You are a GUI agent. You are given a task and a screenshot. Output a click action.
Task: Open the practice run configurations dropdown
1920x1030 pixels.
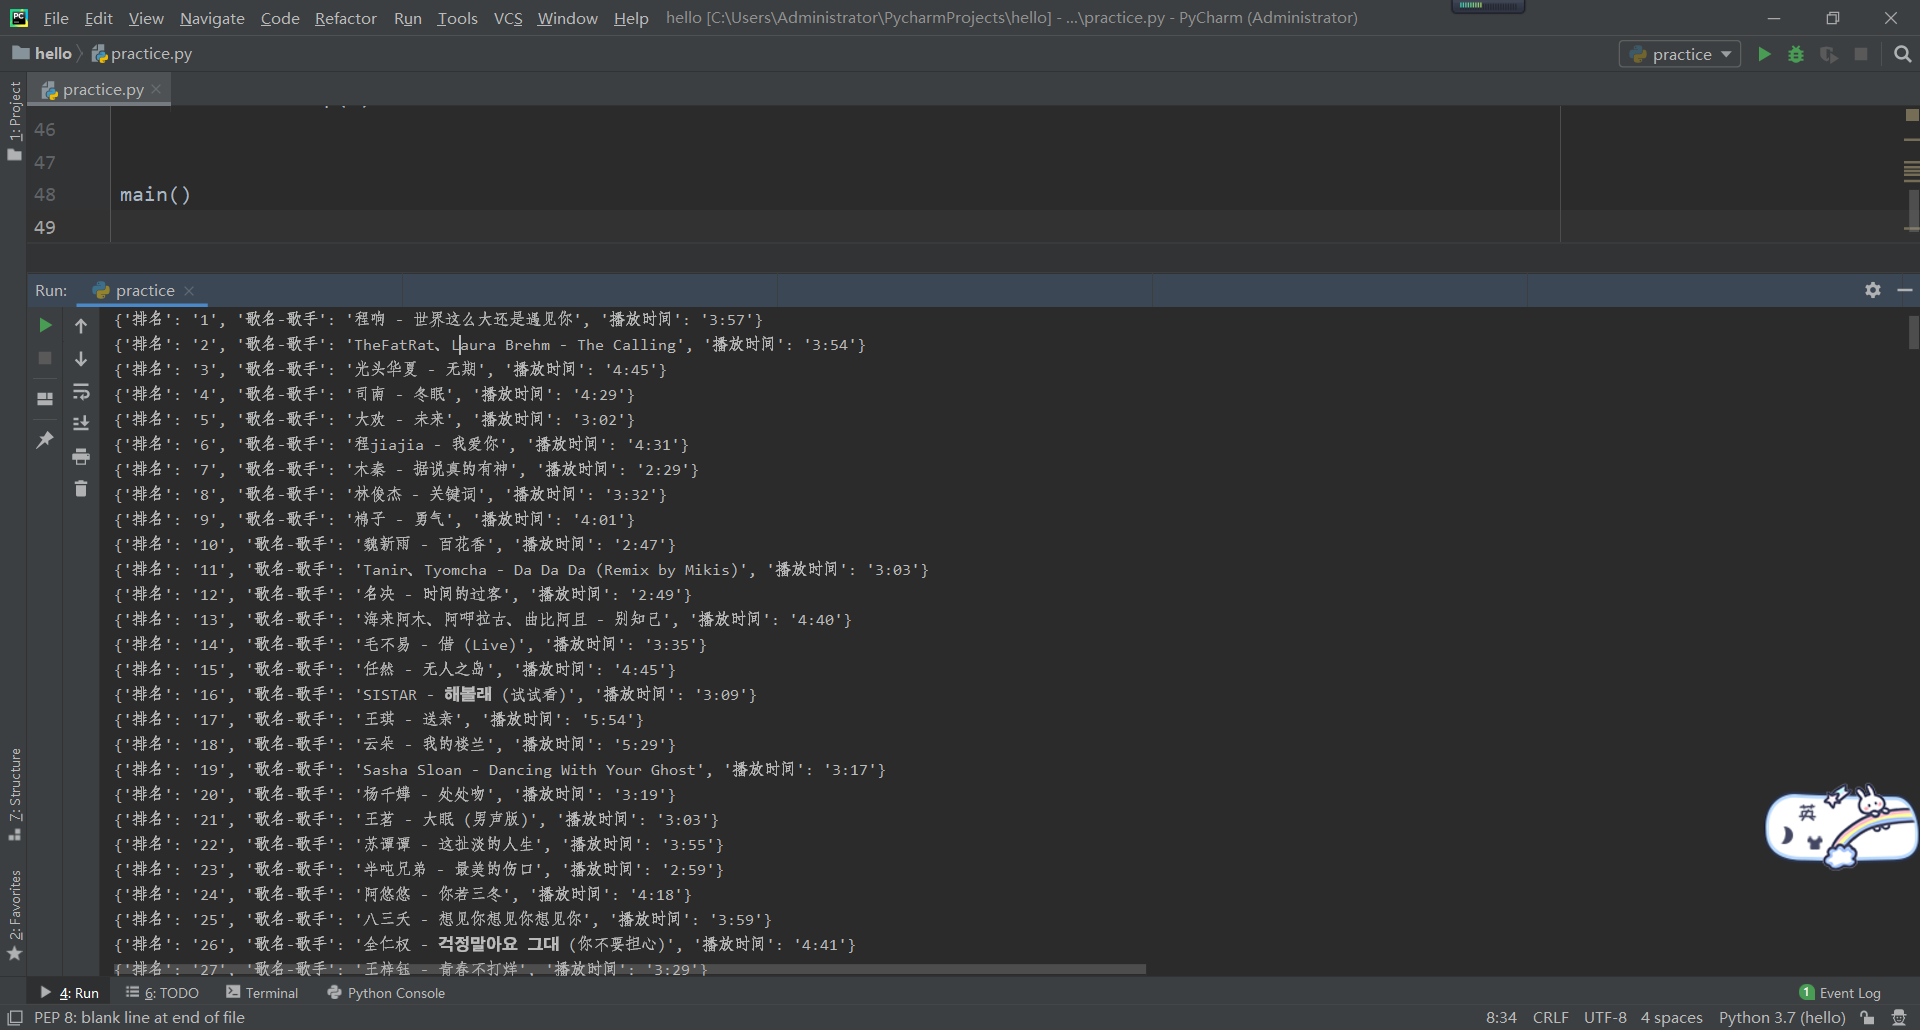pos(1680,54)
